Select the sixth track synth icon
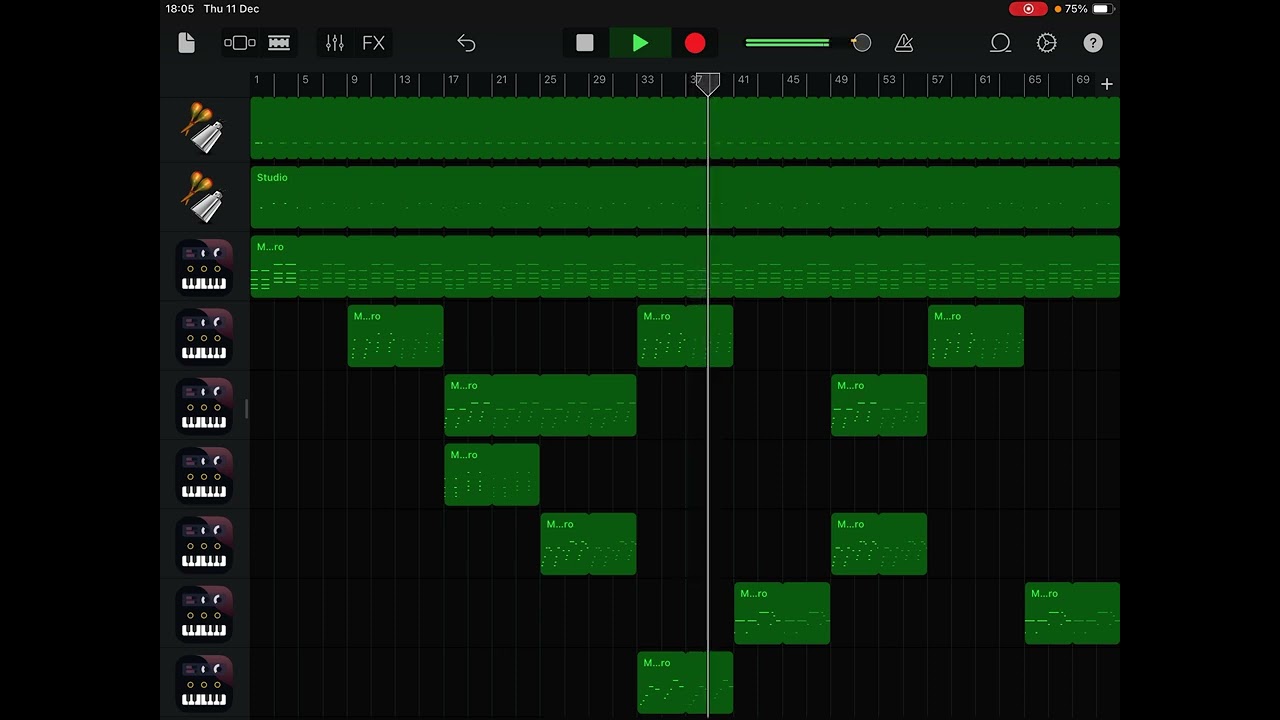1280x720 pixels. tap(204, 475)
